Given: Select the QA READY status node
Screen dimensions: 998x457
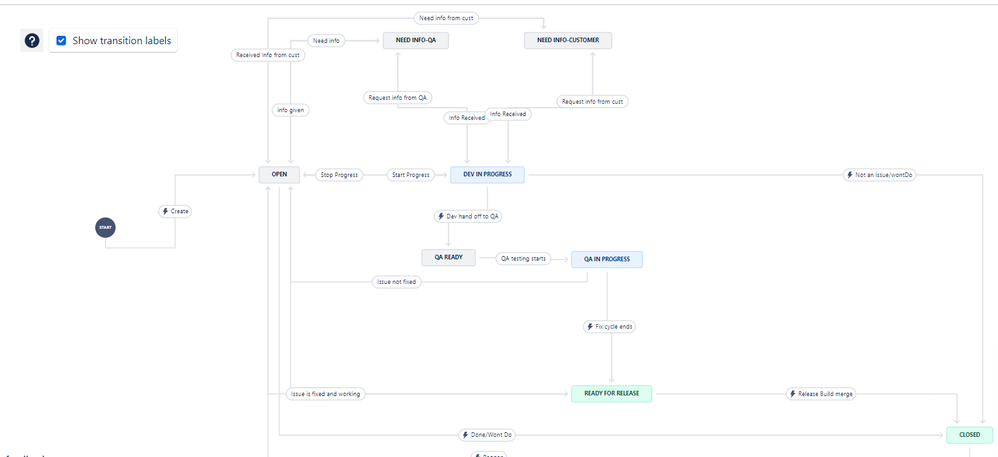Looking at the screenshot, I should tap(448, 258).
